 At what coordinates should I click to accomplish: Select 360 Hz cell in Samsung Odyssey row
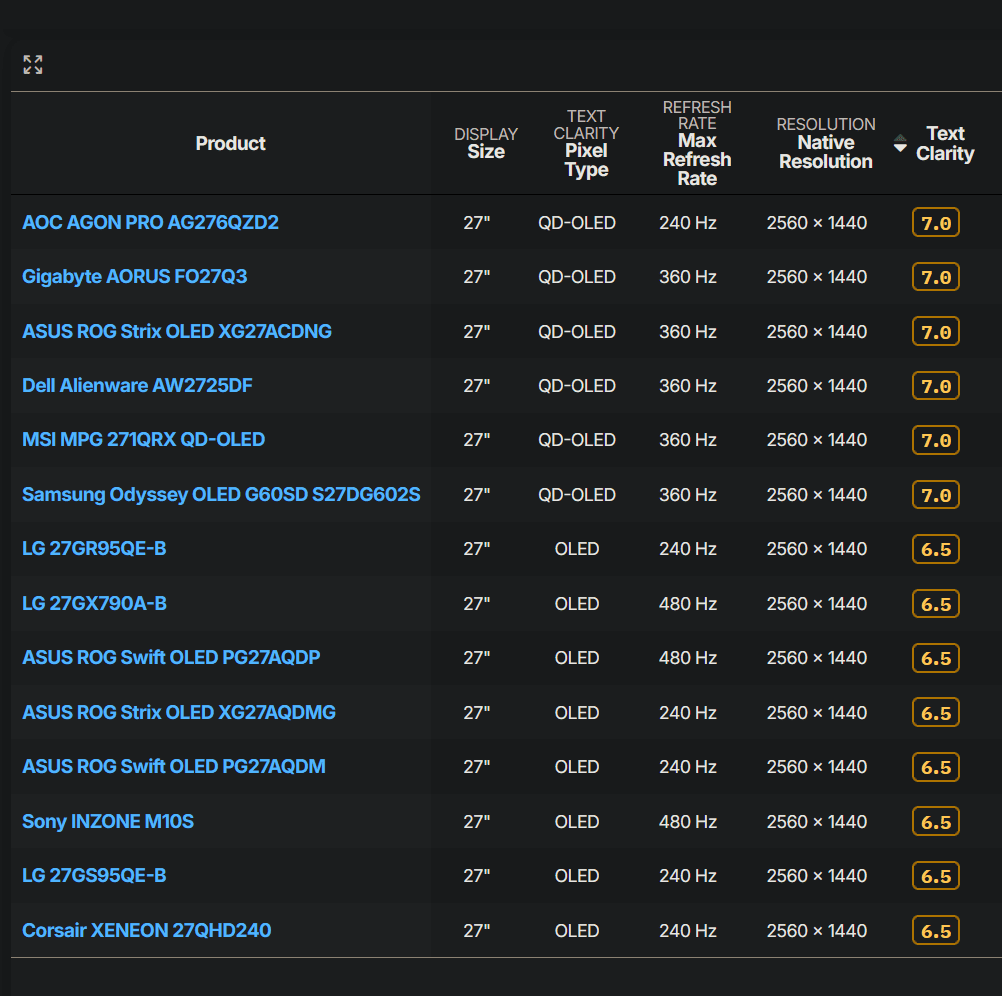[x=688, y=494]
